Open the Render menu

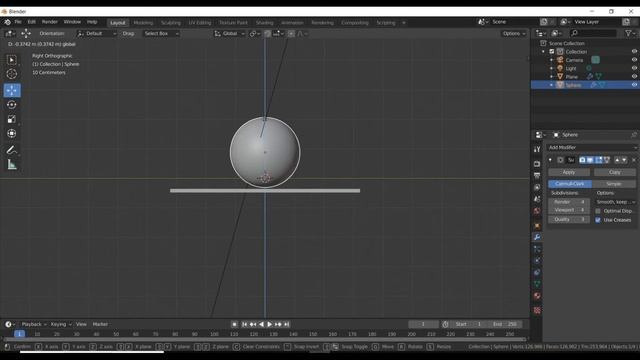(50, 22)
